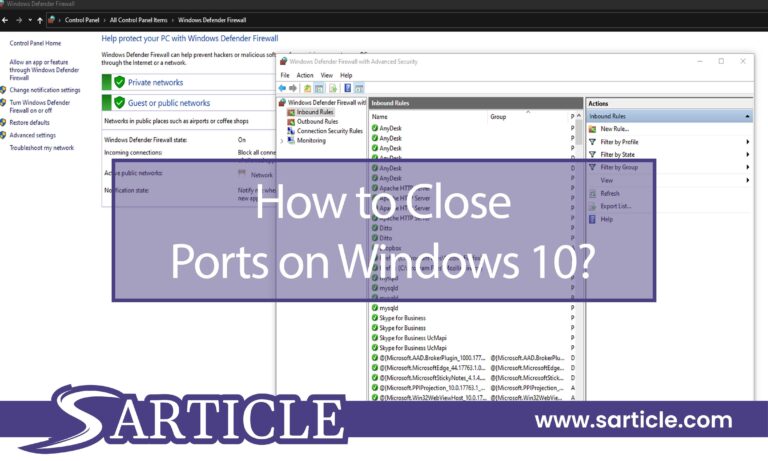This screenshot has height=461, width=768.
Task: Click the Export List toolbar icon
Action: click(333, 88)
